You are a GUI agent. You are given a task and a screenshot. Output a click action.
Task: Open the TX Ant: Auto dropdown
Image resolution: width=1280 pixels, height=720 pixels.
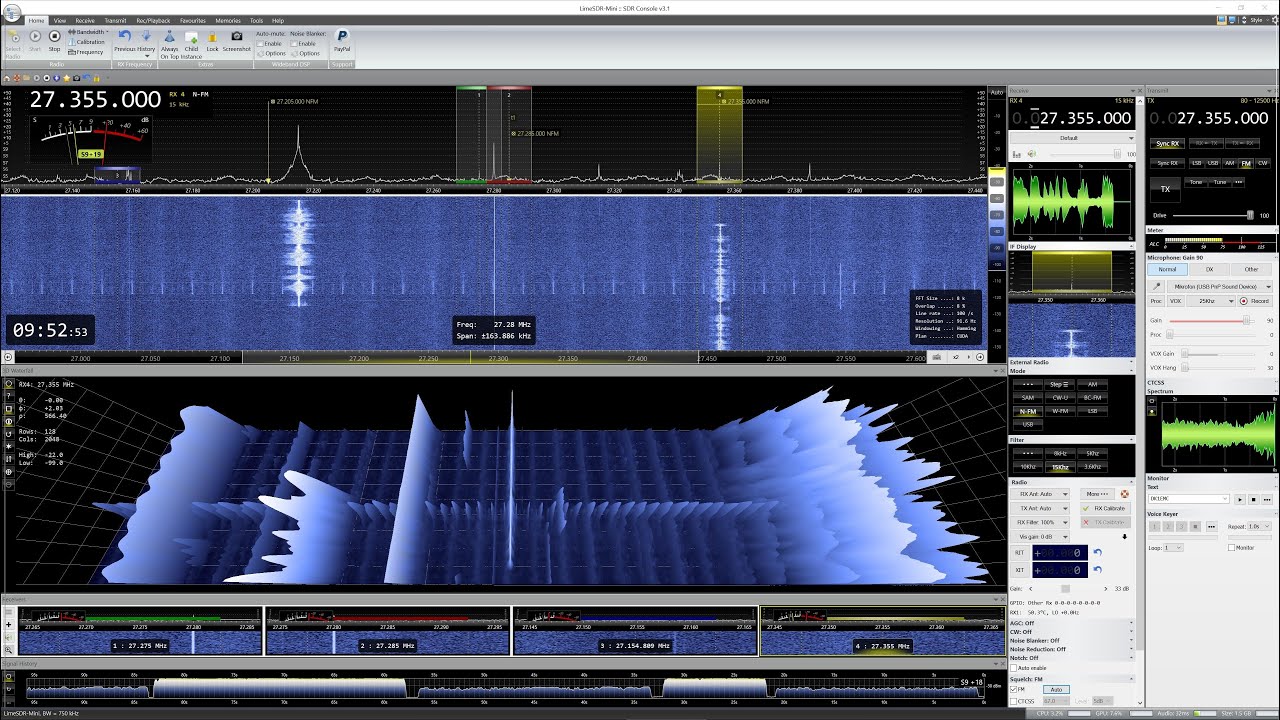[1041, 508]
